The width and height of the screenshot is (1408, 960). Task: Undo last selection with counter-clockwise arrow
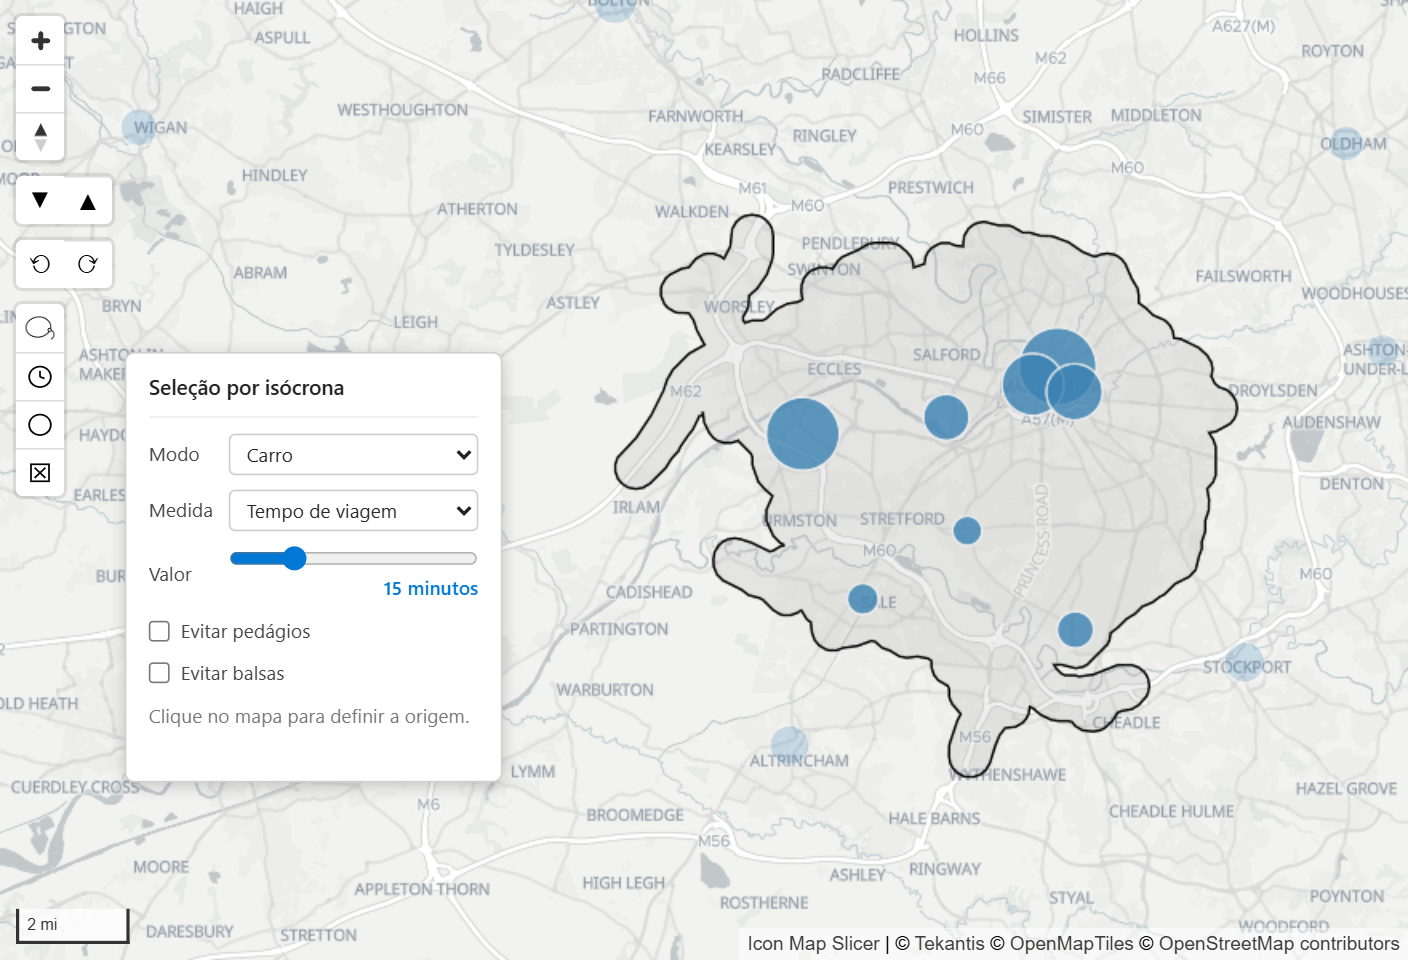point(40,264)
